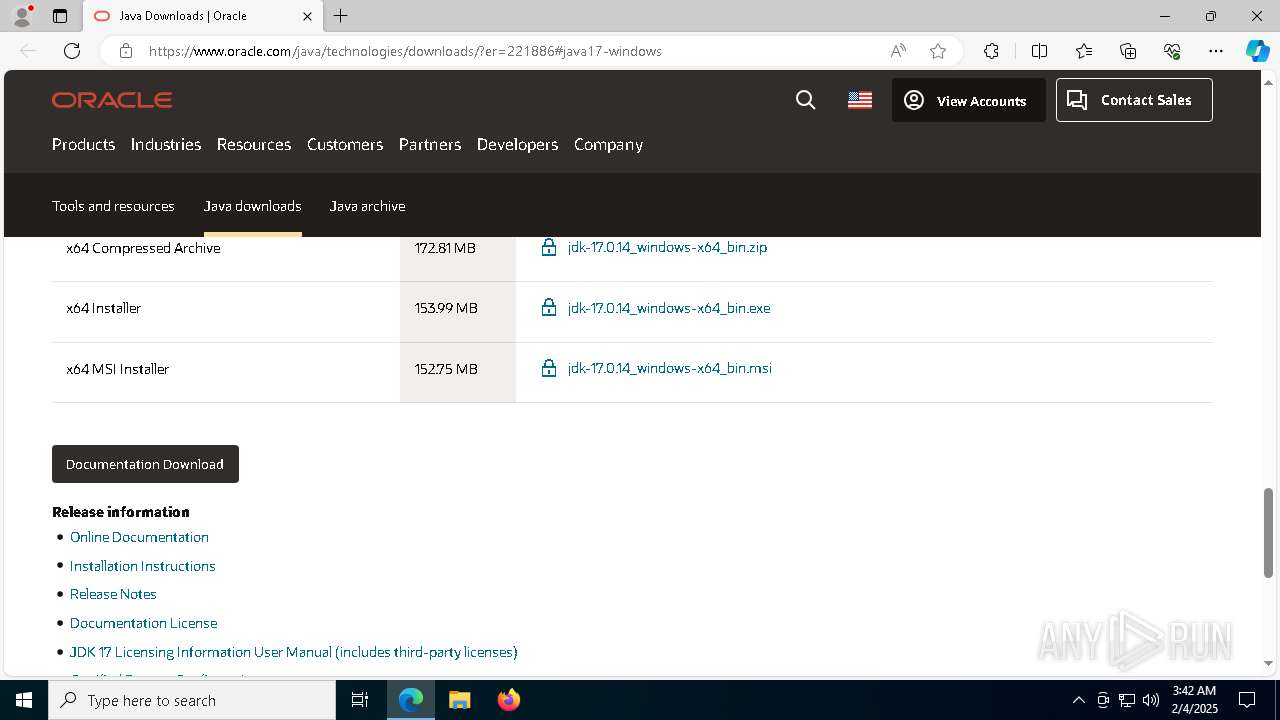Download jdk-17.0.14_windows-x64_bin.exe
The width and height of the screenshot is (1280, 720).
tap(669, 308)
